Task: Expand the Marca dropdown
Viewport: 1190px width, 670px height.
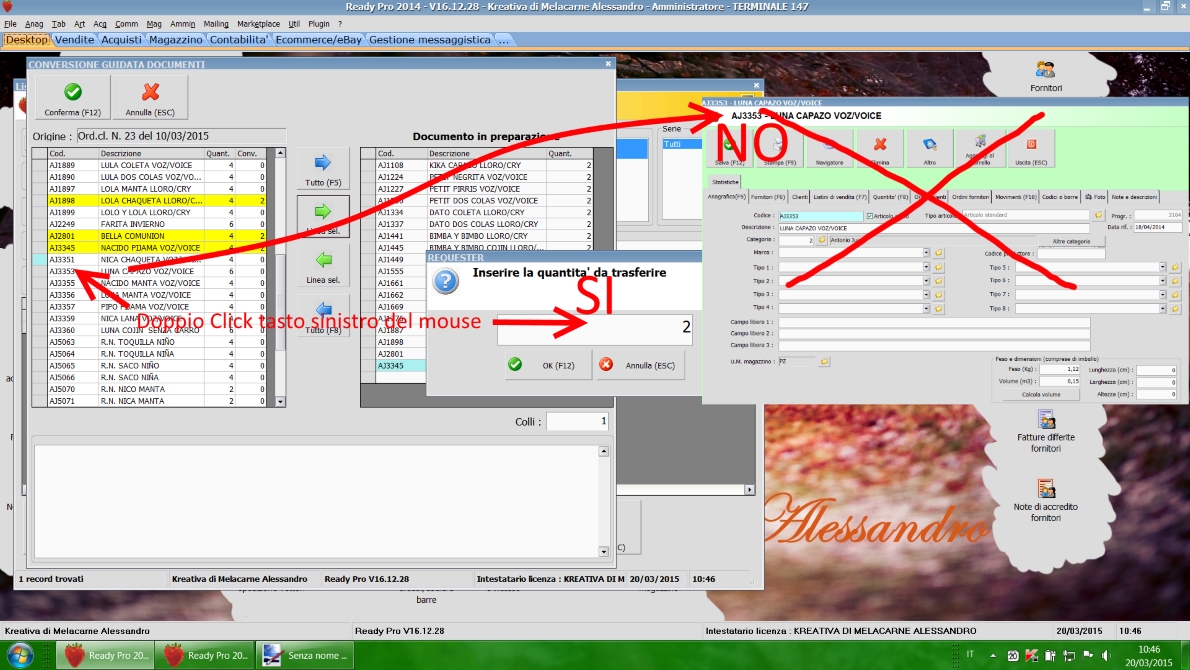Action: point(926,253)
